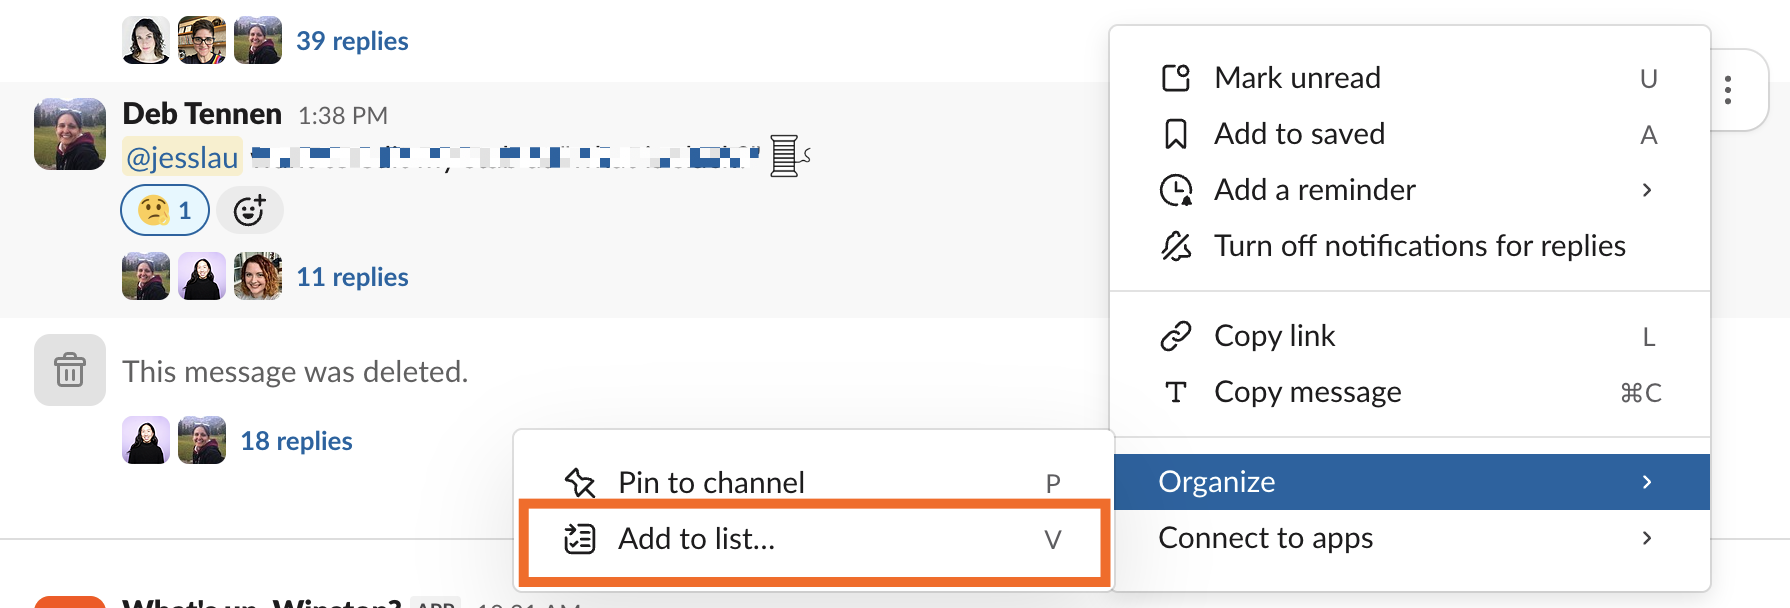Click the Copy message T icon
Viewport: 1790px width, 608px height.
pos(1176,392)
